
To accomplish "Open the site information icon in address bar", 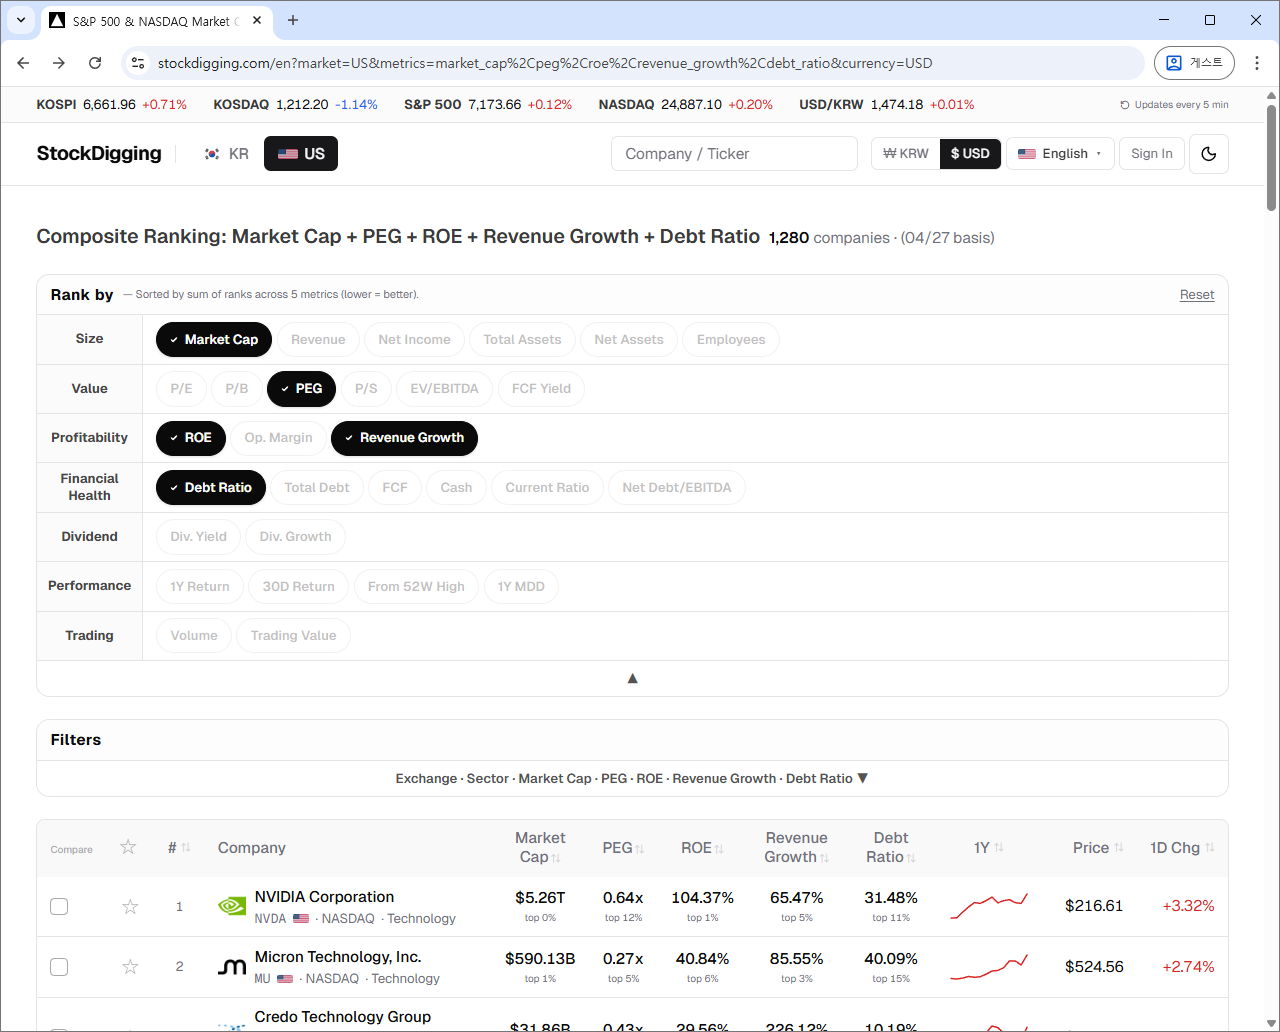I will tap(139, 63).
